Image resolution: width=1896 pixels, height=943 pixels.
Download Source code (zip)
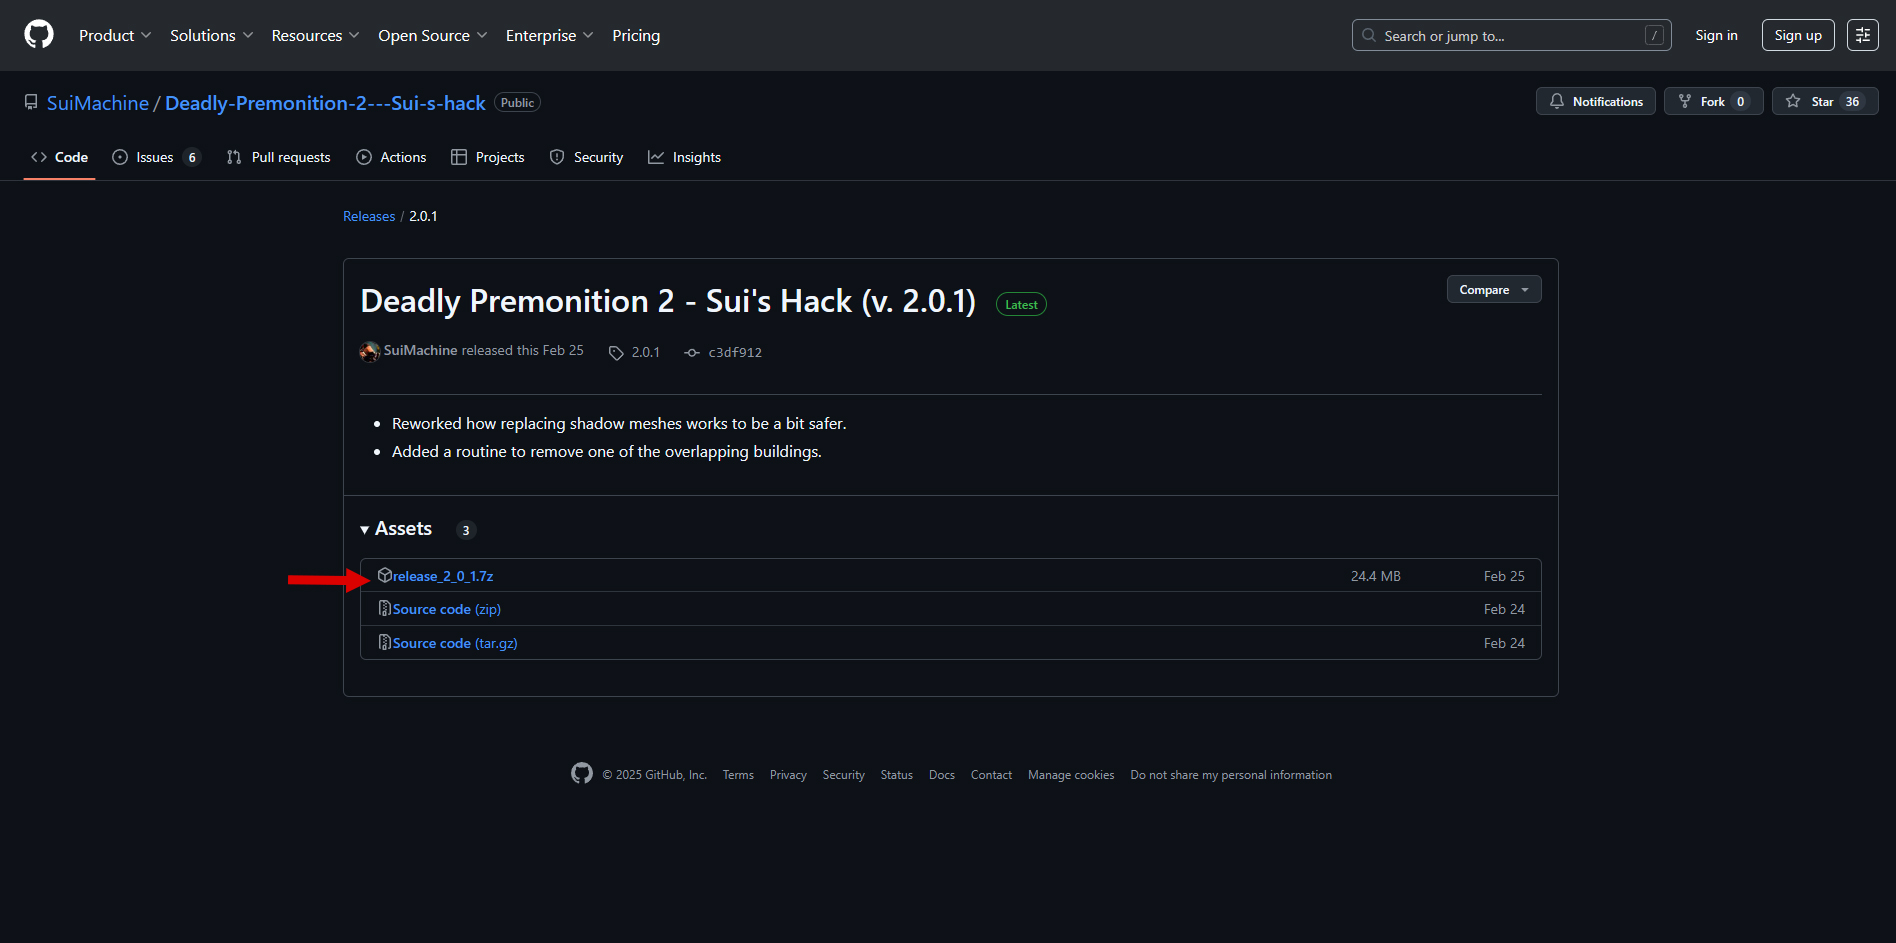click(446, 610)
